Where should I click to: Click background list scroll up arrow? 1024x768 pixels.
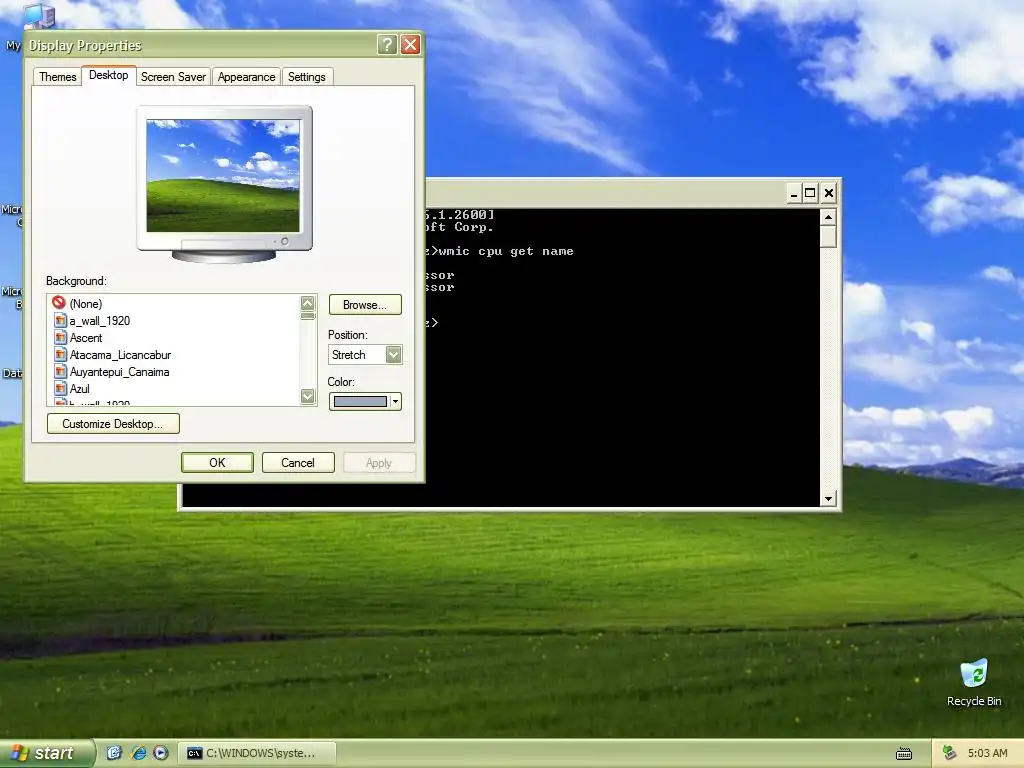coord(308,303)
